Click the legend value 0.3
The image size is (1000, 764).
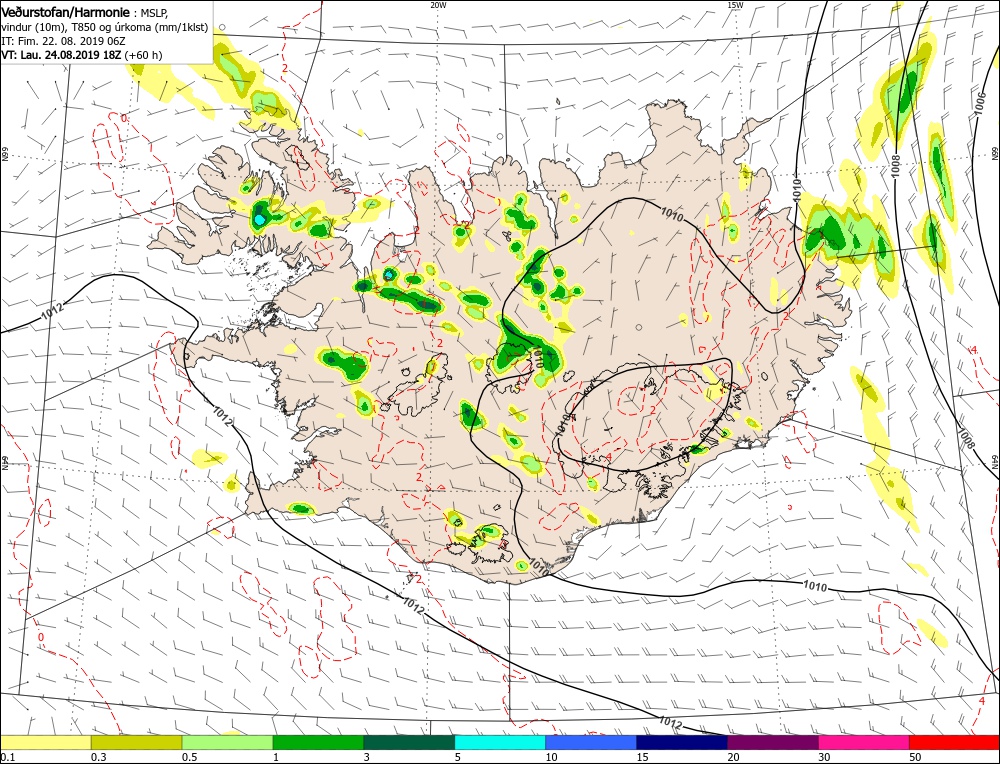tap(98, 757)
